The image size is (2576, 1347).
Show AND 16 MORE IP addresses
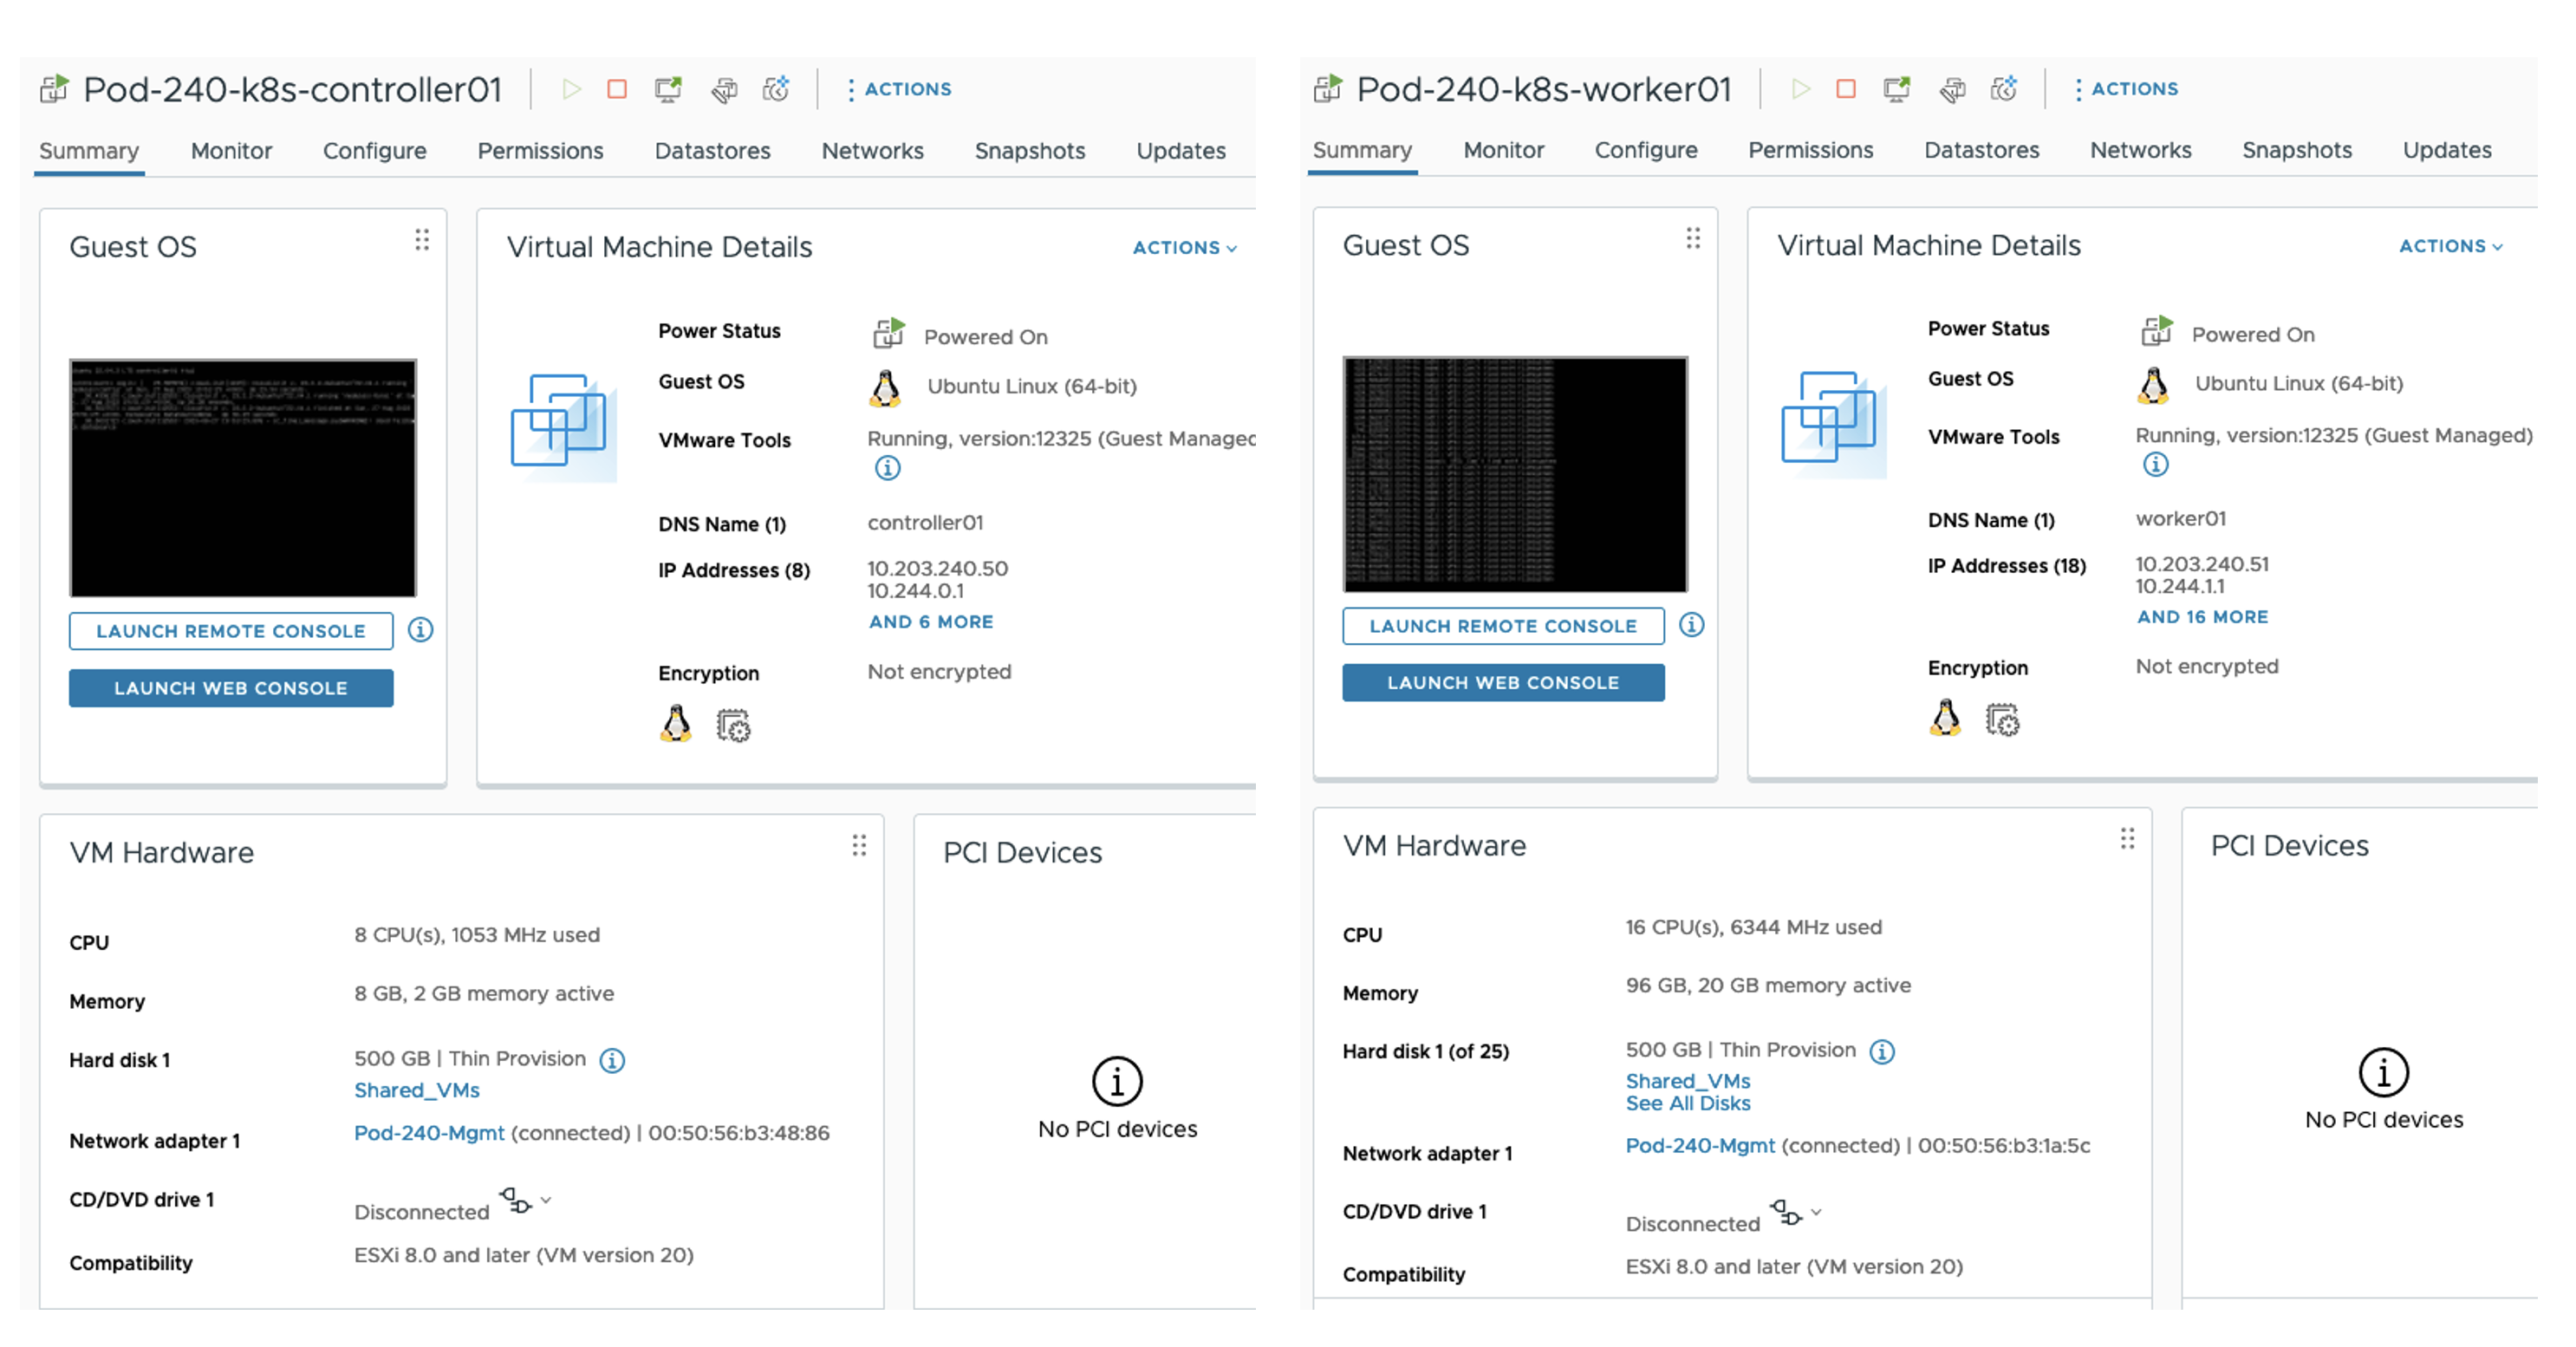click(x=2202, y=617)
